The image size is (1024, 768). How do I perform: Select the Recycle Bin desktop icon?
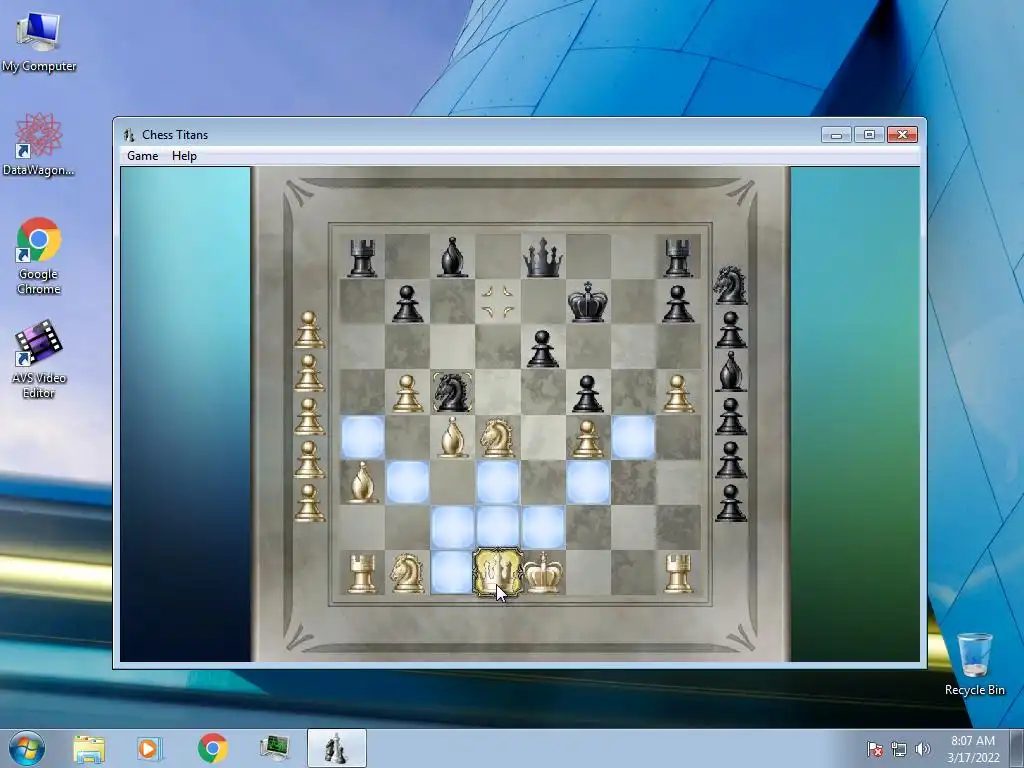click(974, 664)
